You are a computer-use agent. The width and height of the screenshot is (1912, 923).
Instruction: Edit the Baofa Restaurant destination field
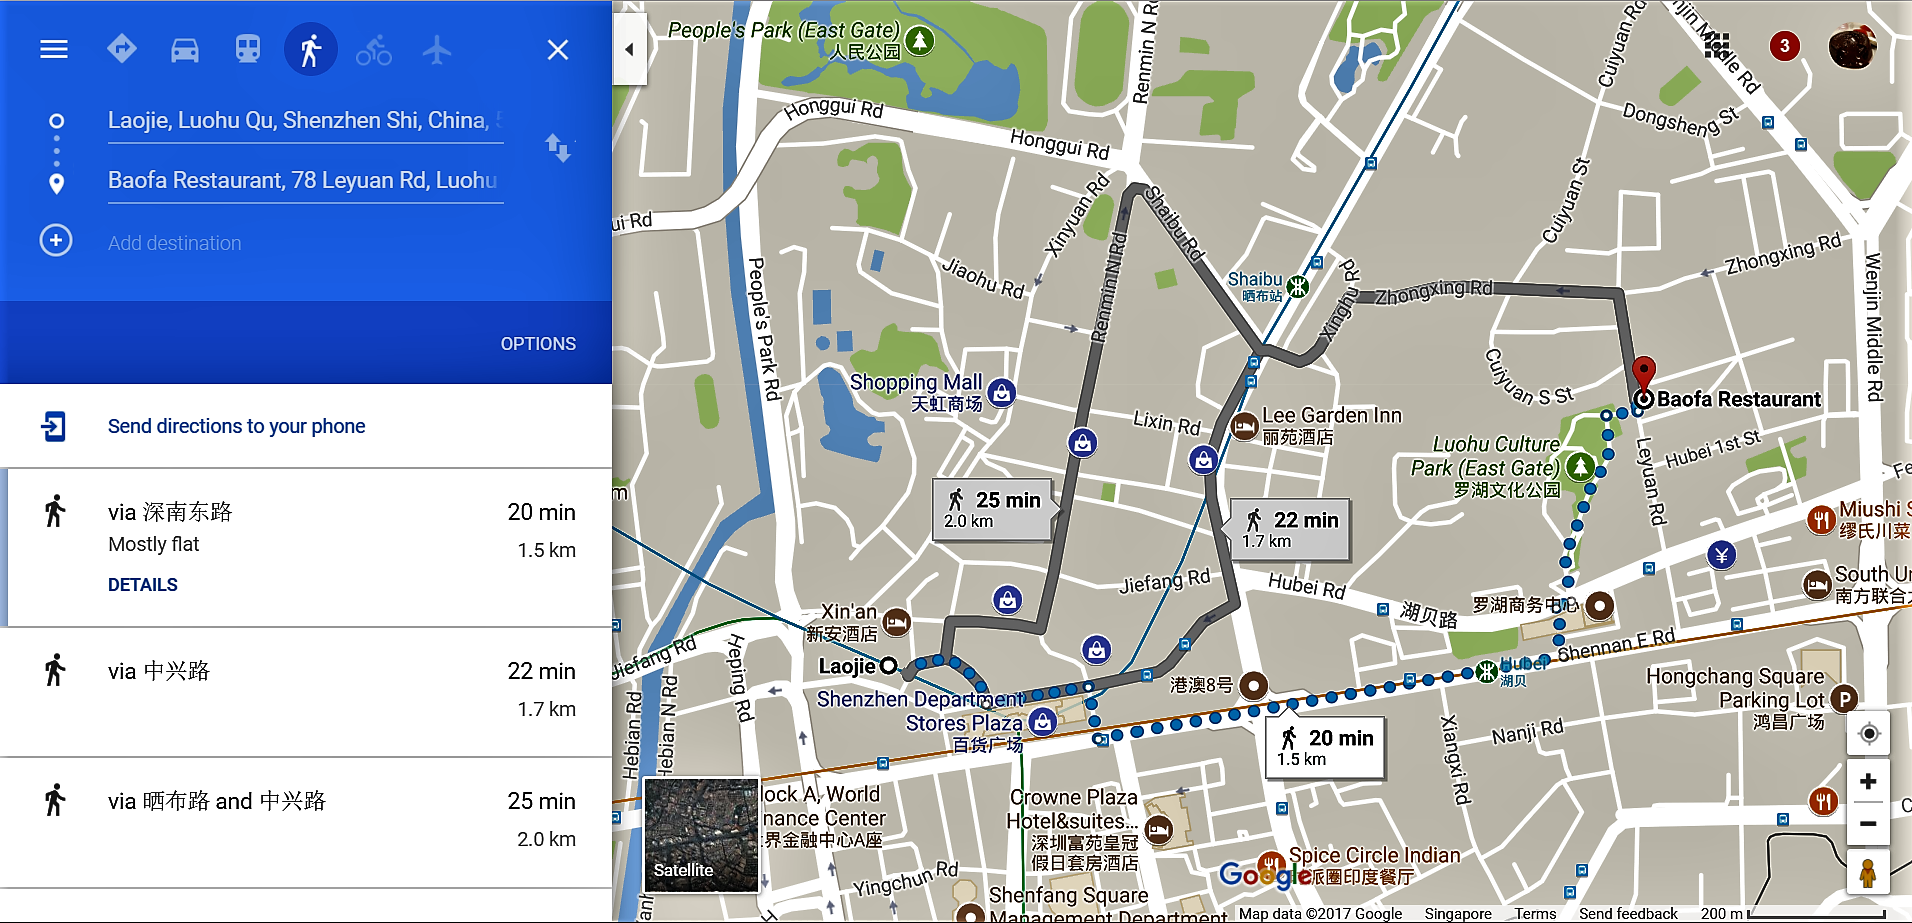[x=304, y=180]
